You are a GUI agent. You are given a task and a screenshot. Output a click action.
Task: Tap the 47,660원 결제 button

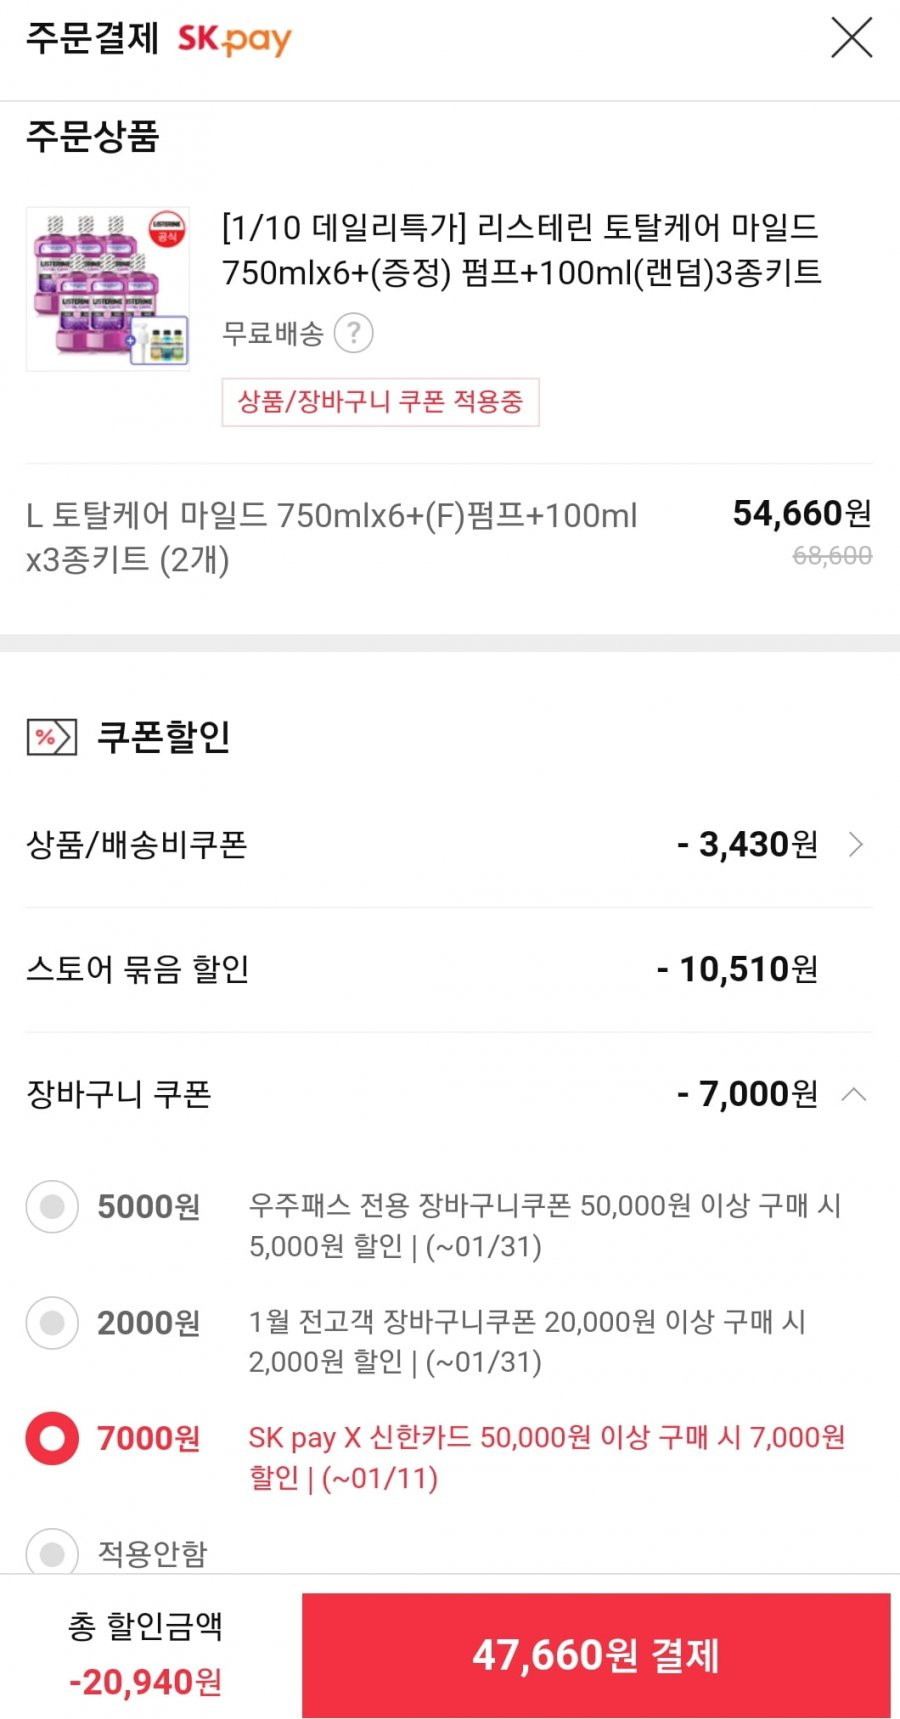(x=596, y=1655)
